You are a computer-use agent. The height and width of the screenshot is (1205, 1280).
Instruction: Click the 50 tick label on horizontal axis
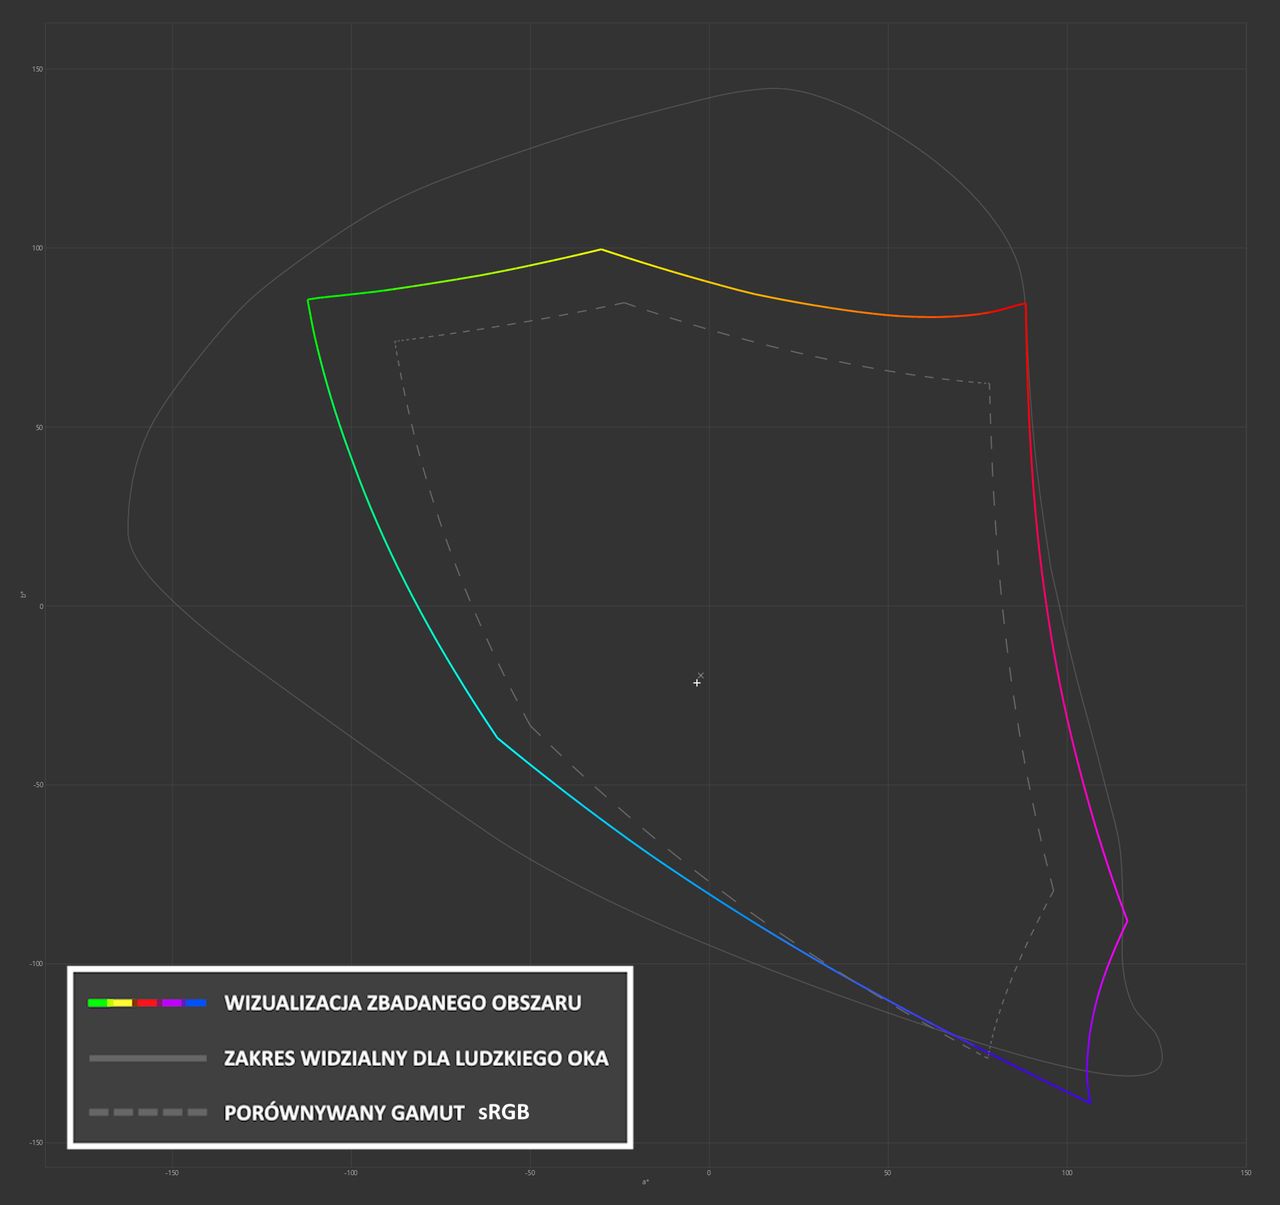click(887, 1173)
